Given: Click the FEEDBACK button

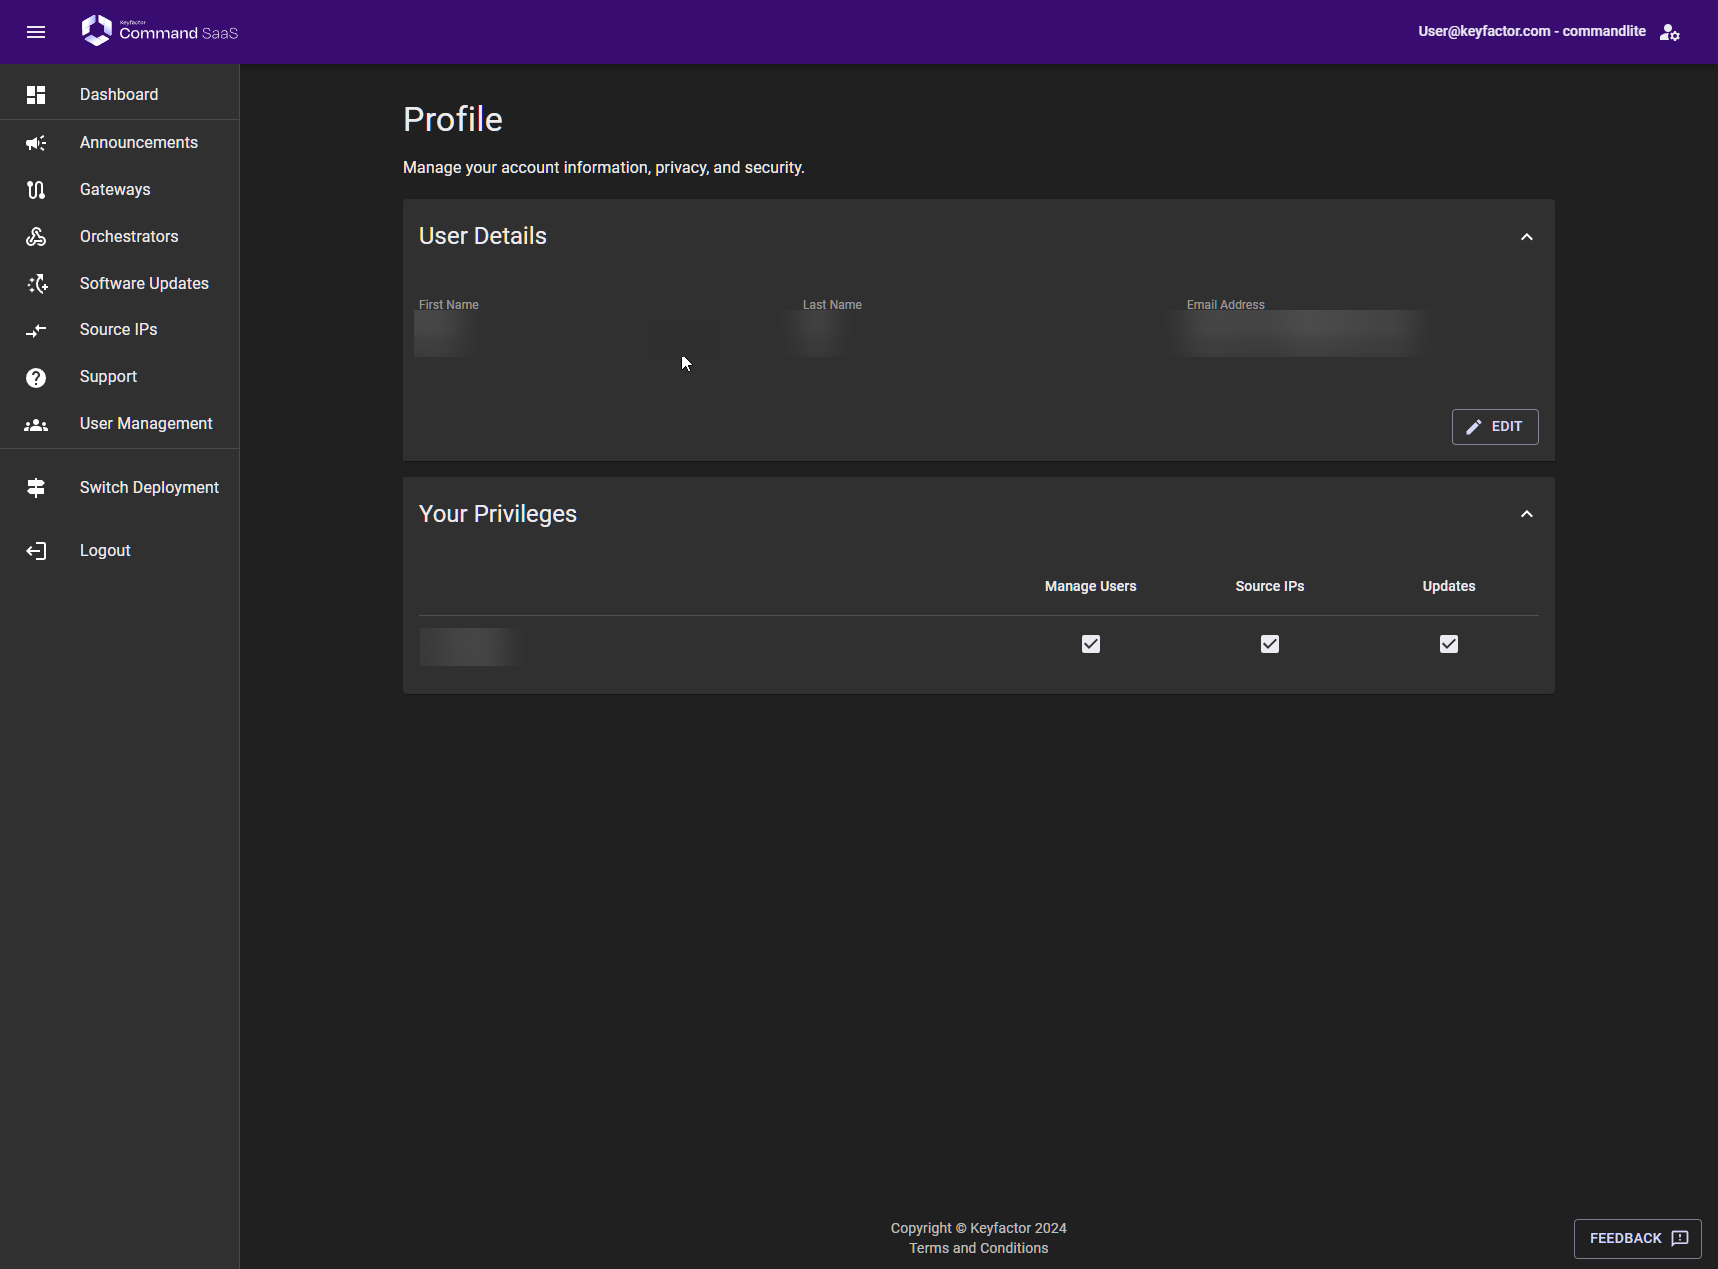Looking at the screenshot, I should (1637, 1238).
